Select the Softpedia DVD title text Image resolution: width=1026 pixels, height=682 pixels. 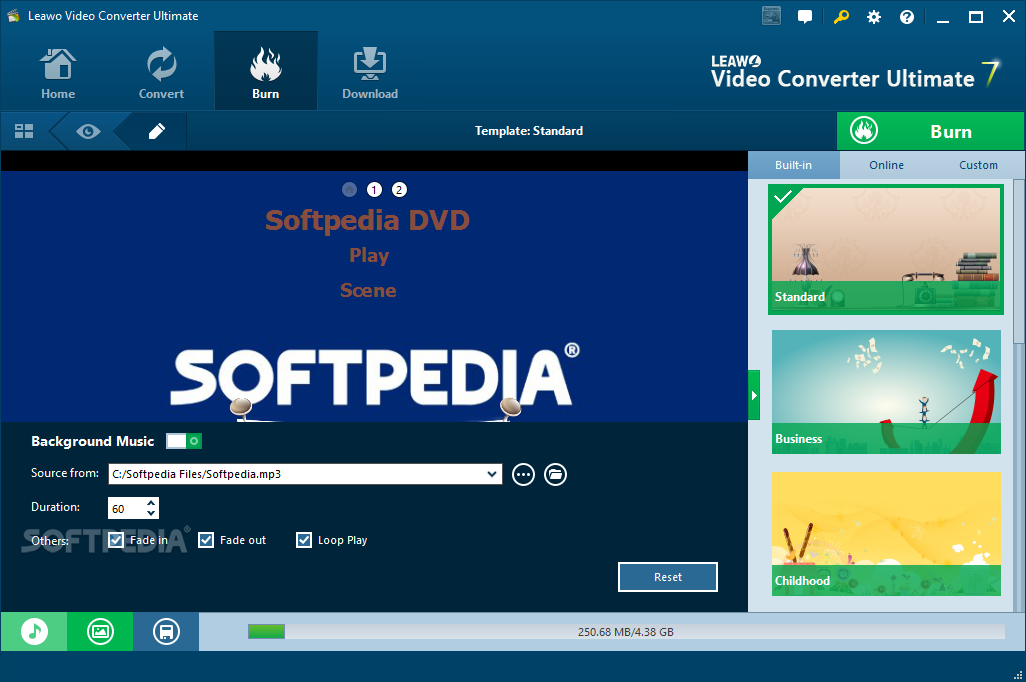[x=367, y=221]
